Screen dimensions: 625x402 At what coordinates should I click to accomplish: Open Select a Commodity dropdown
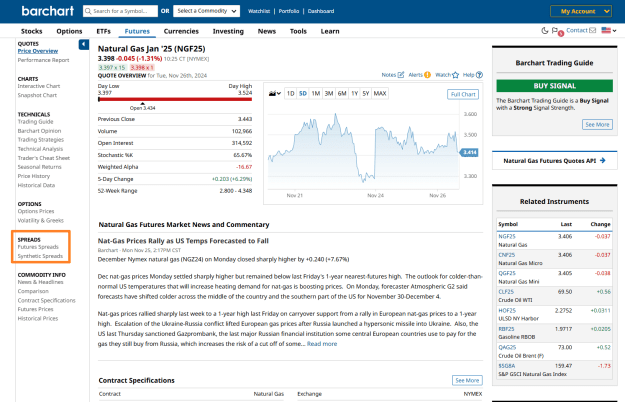pos(206,11)
